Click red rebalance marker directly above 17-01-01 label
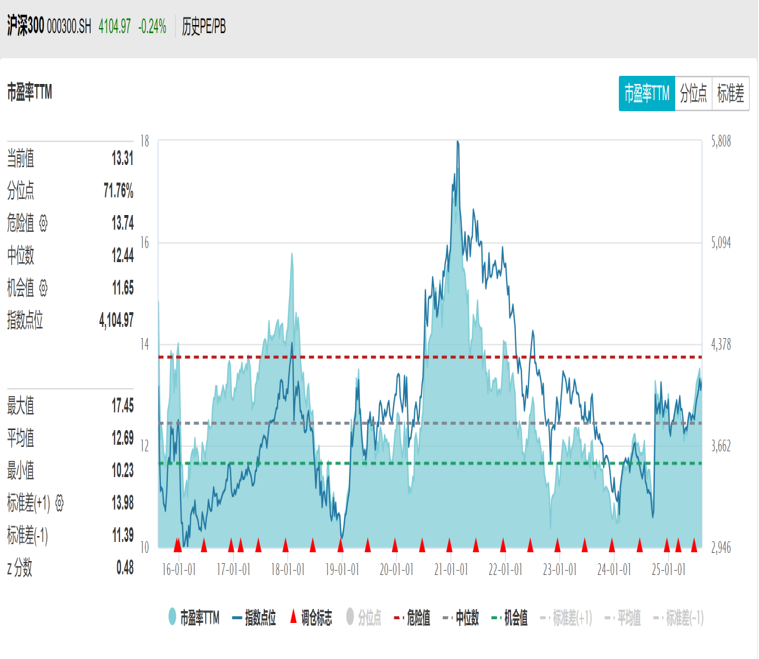 pos(231,545)
